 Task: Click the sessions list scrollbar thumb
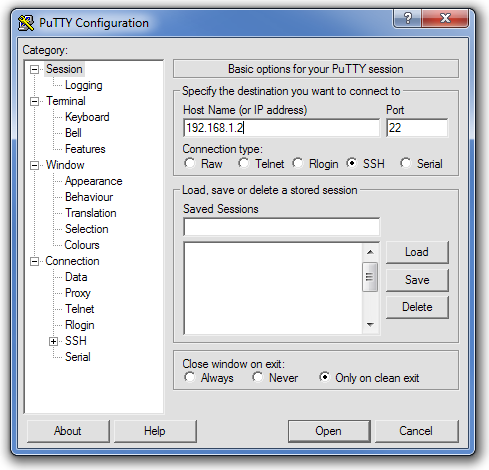tap(370, 277)
